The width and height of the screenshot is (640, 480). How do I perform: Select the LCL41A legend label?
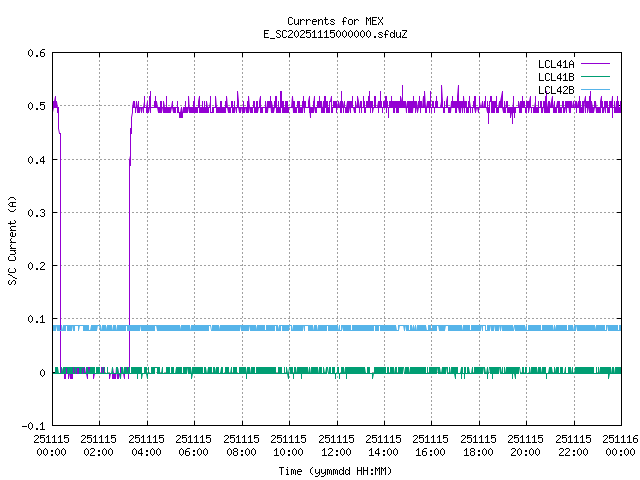tap(555, 64)
